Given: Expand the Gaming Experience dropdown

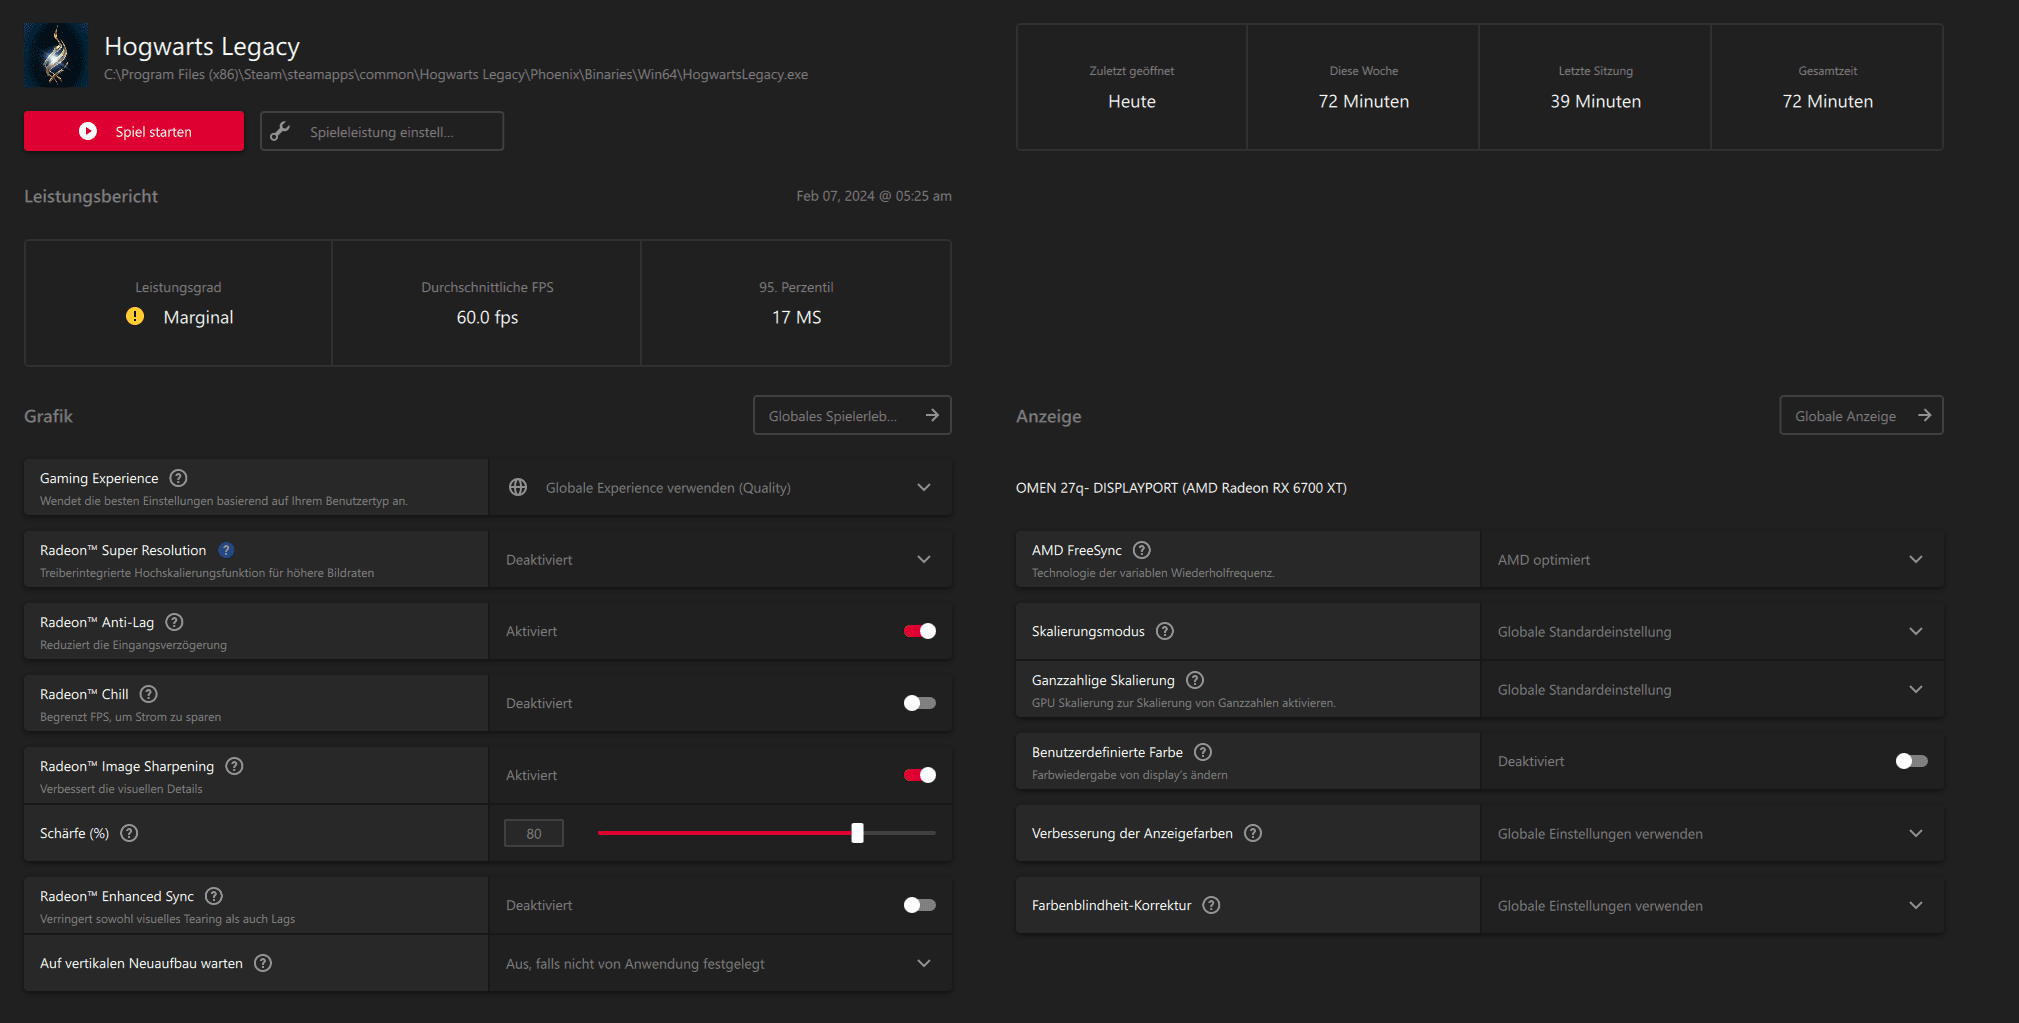Looking at the screenshot, I should click(720, 487).
